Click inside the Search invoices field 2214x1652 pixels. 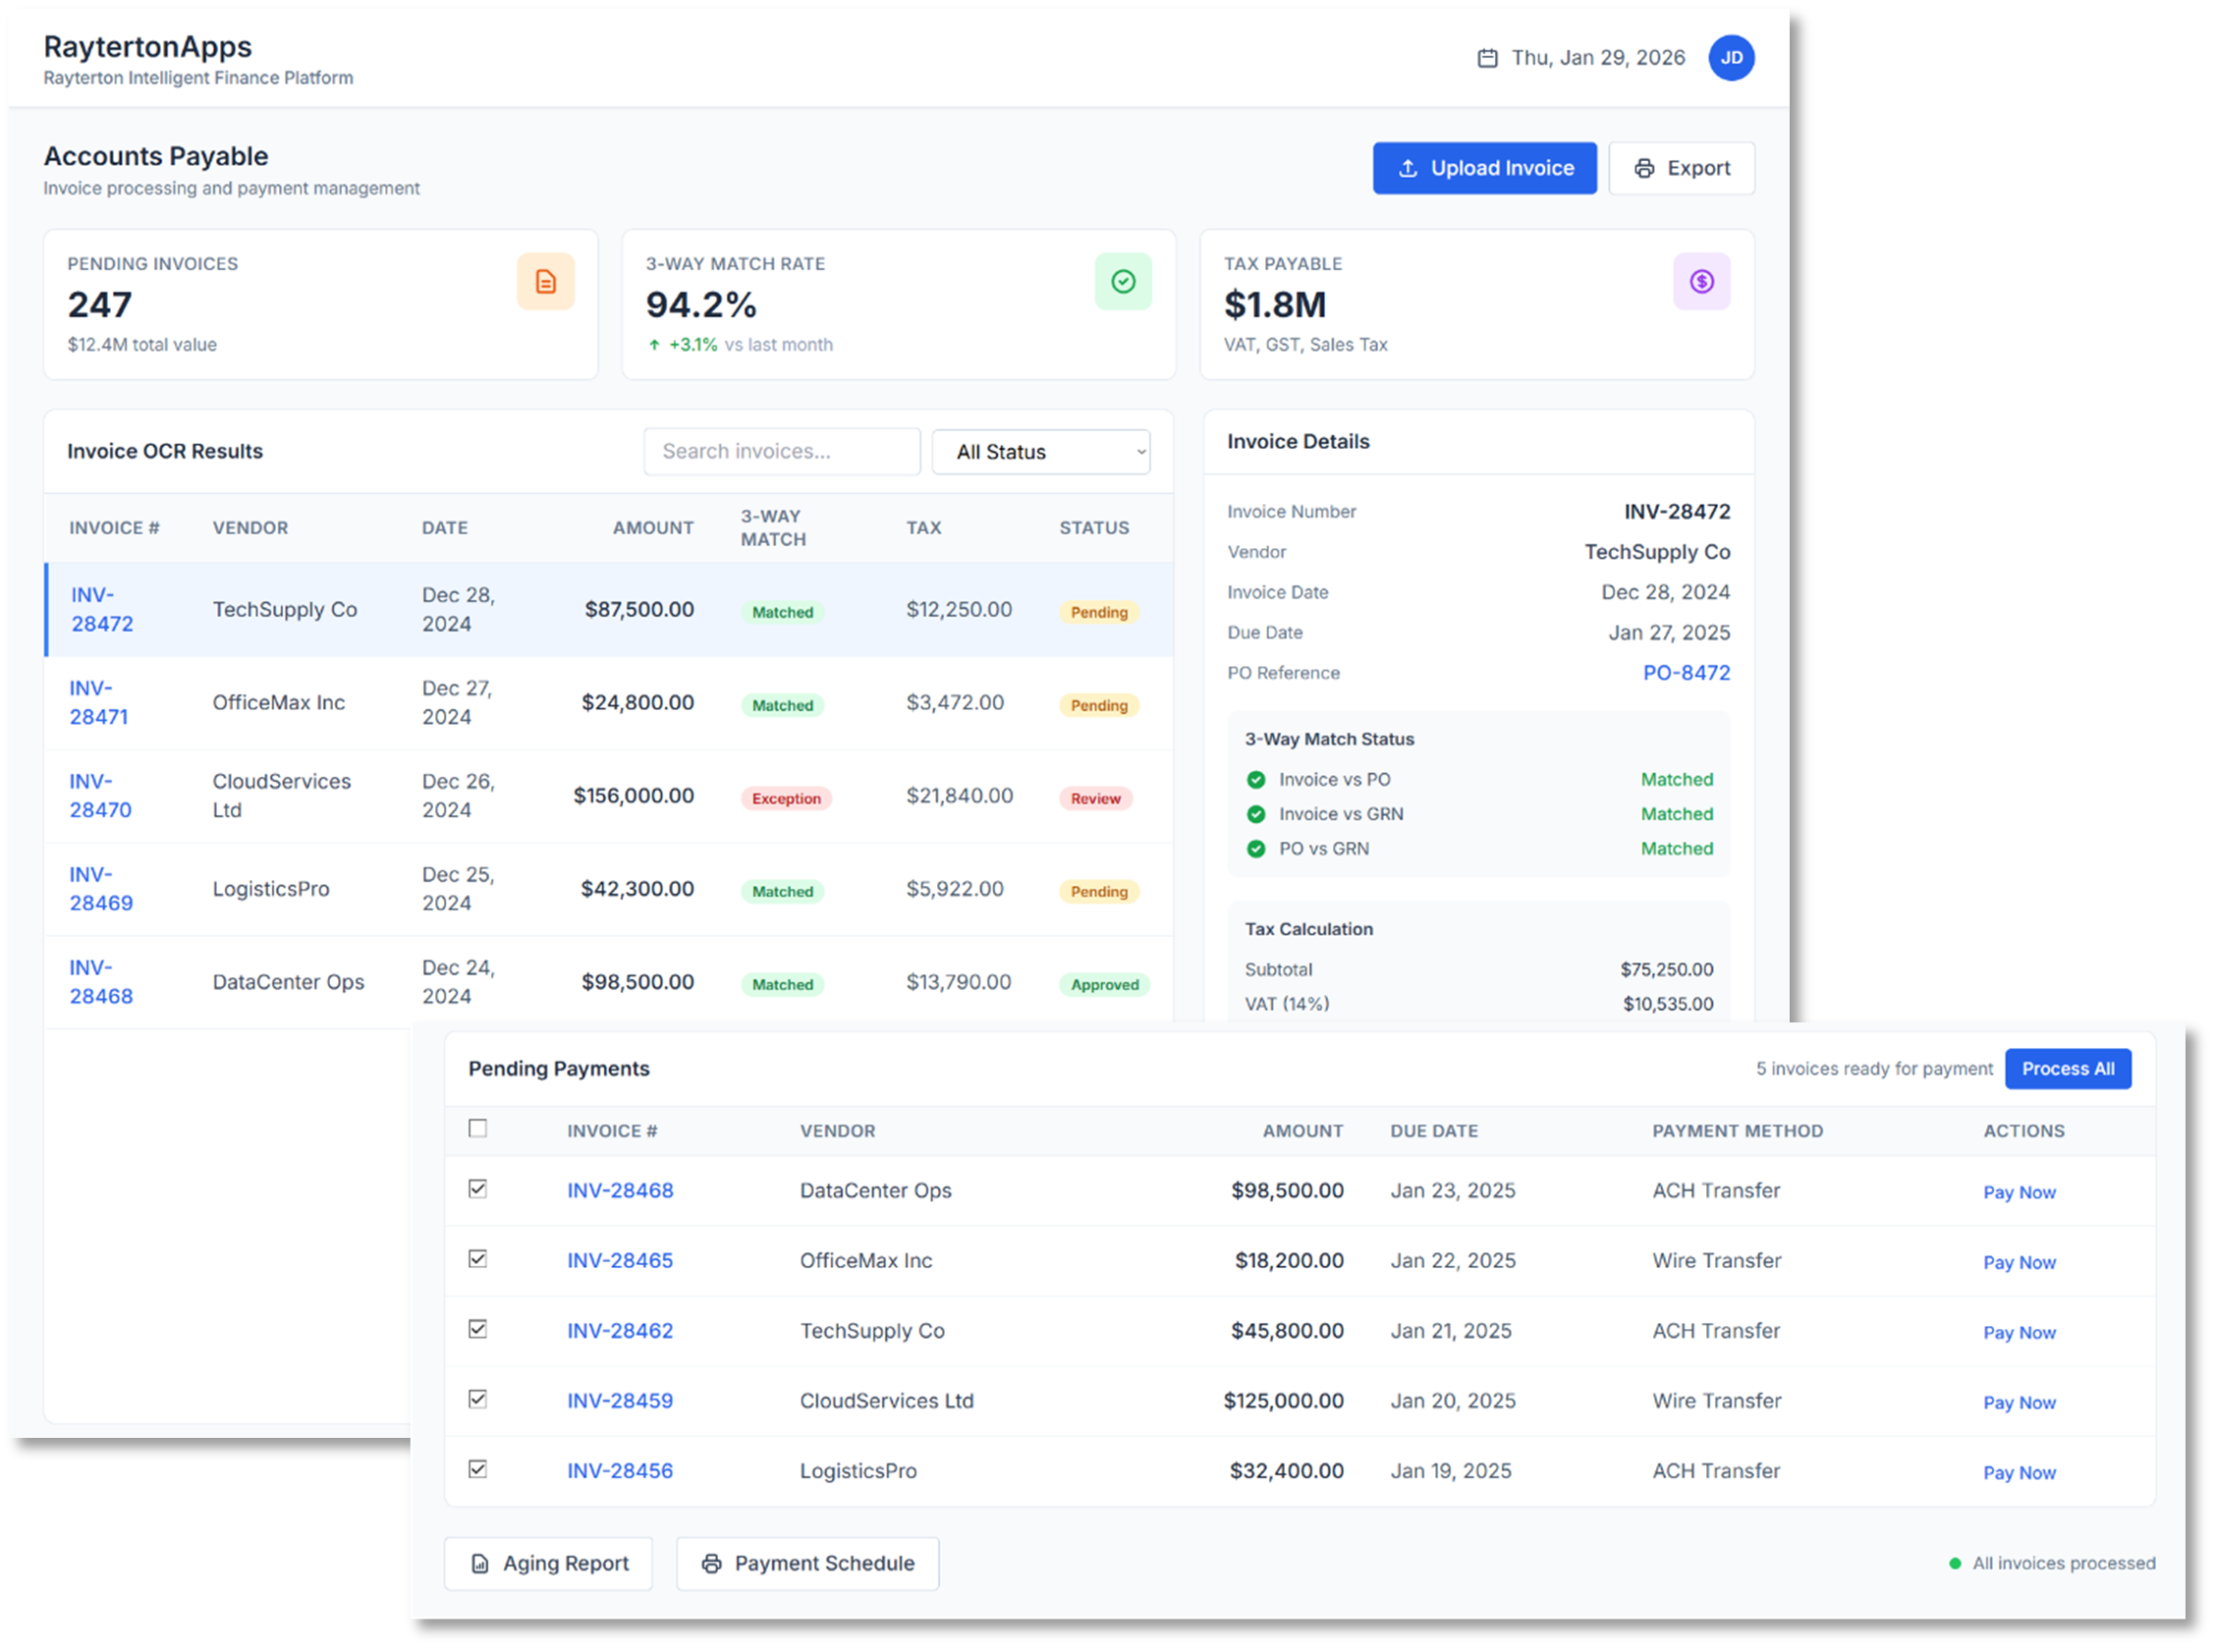[781, 452]
